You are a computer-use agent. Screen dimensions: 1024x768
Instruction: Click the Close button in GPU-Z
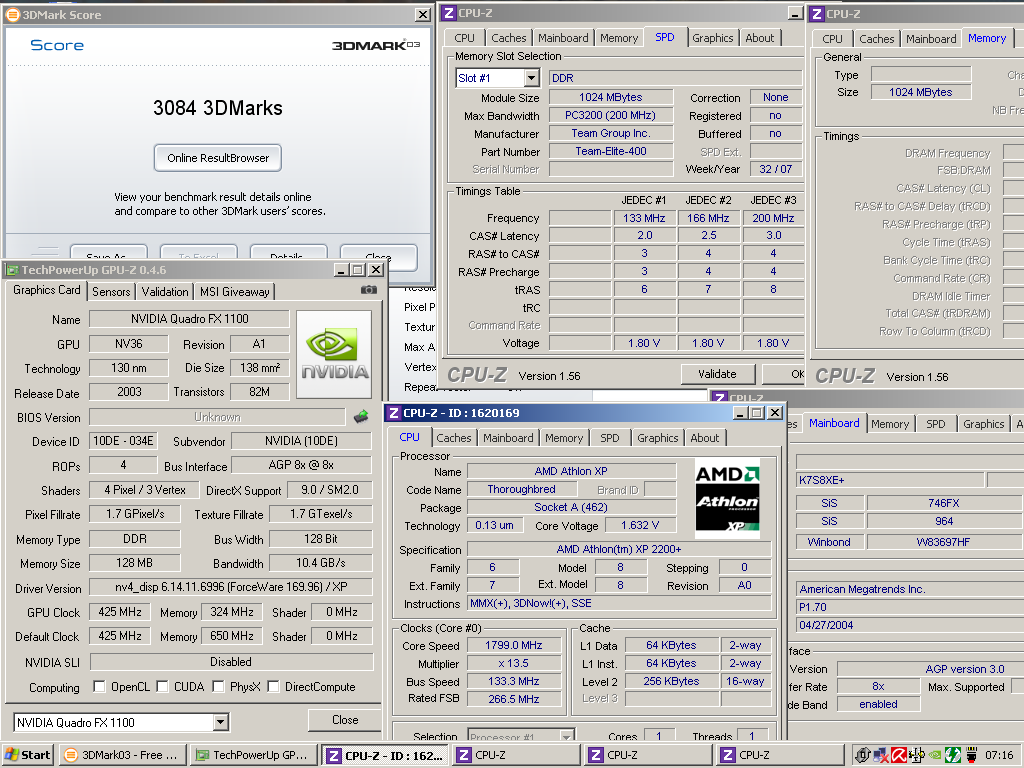point(345,720)
